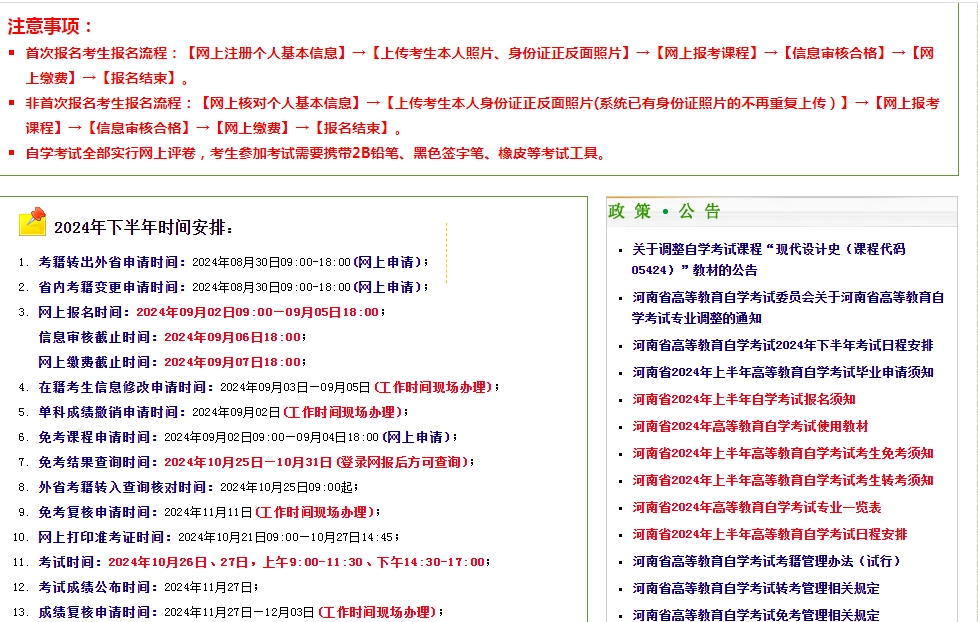Click the pinned note icon beside 2024年下半年时间安排
This screenshot has width=978, height=622.
click(x=33, y=221)
